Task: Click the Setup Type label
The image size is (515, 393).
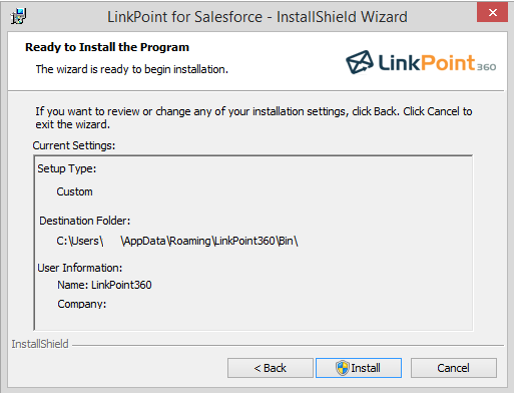Action: [x=67, y=169]
